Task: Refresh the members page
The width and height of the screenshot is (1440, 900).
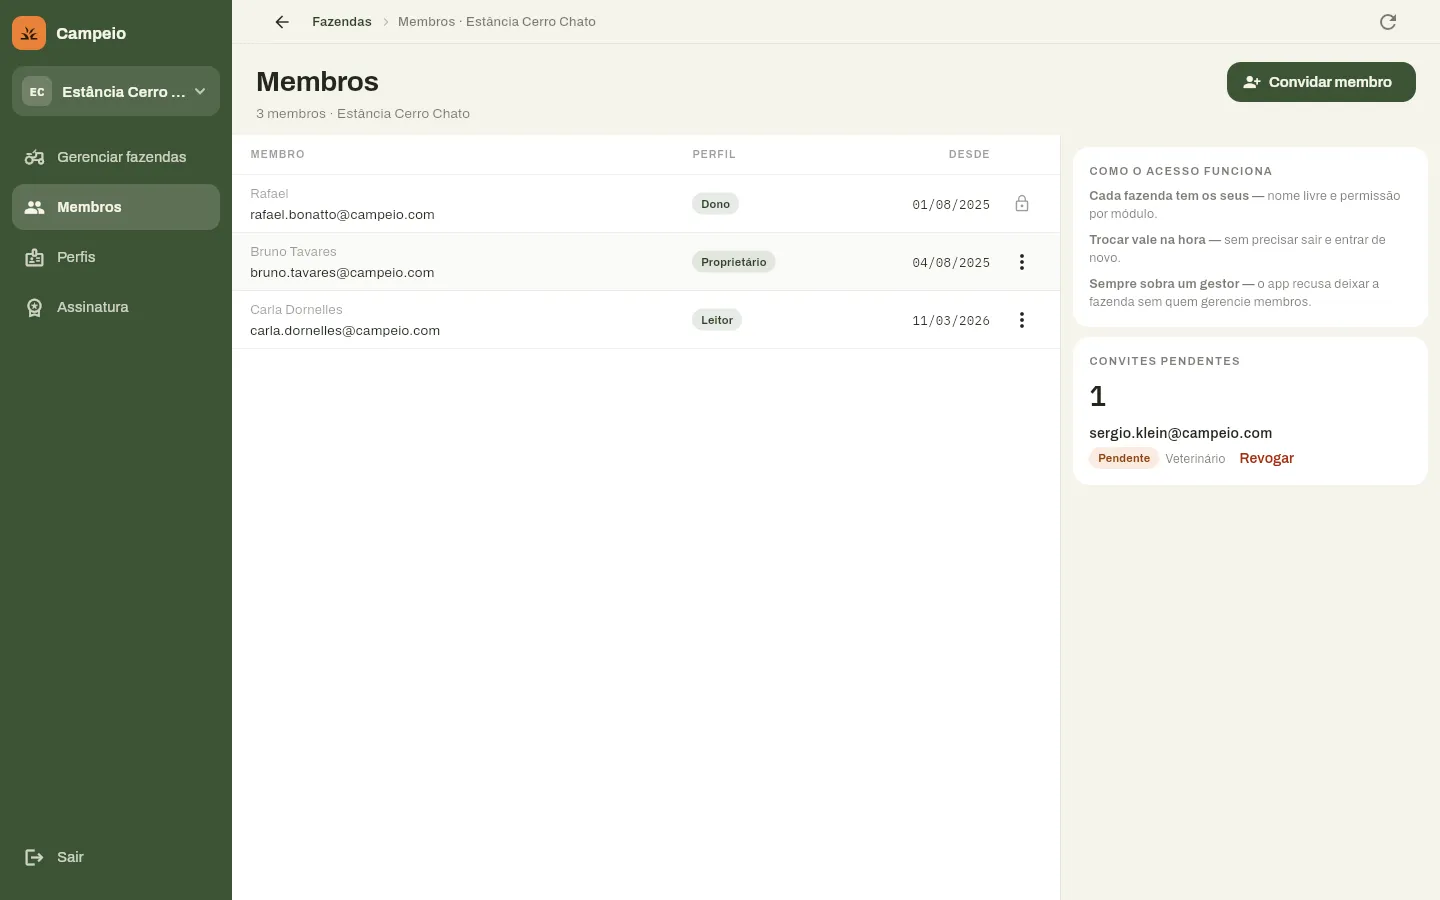Action: (x=1388, y=22)
